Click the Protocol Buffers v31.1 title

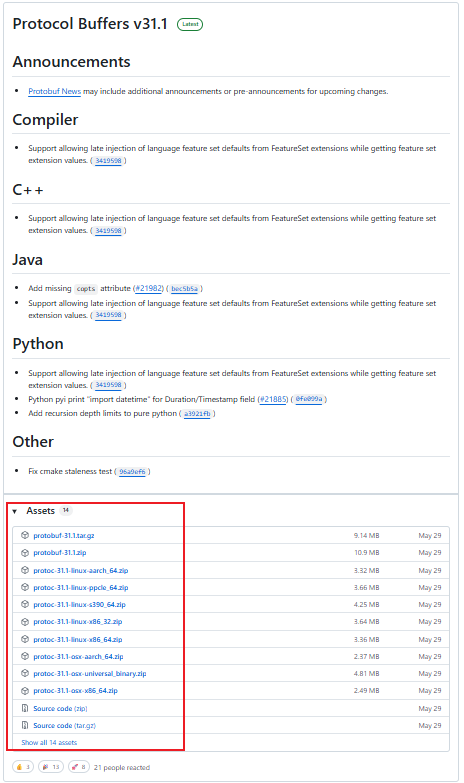90,23
